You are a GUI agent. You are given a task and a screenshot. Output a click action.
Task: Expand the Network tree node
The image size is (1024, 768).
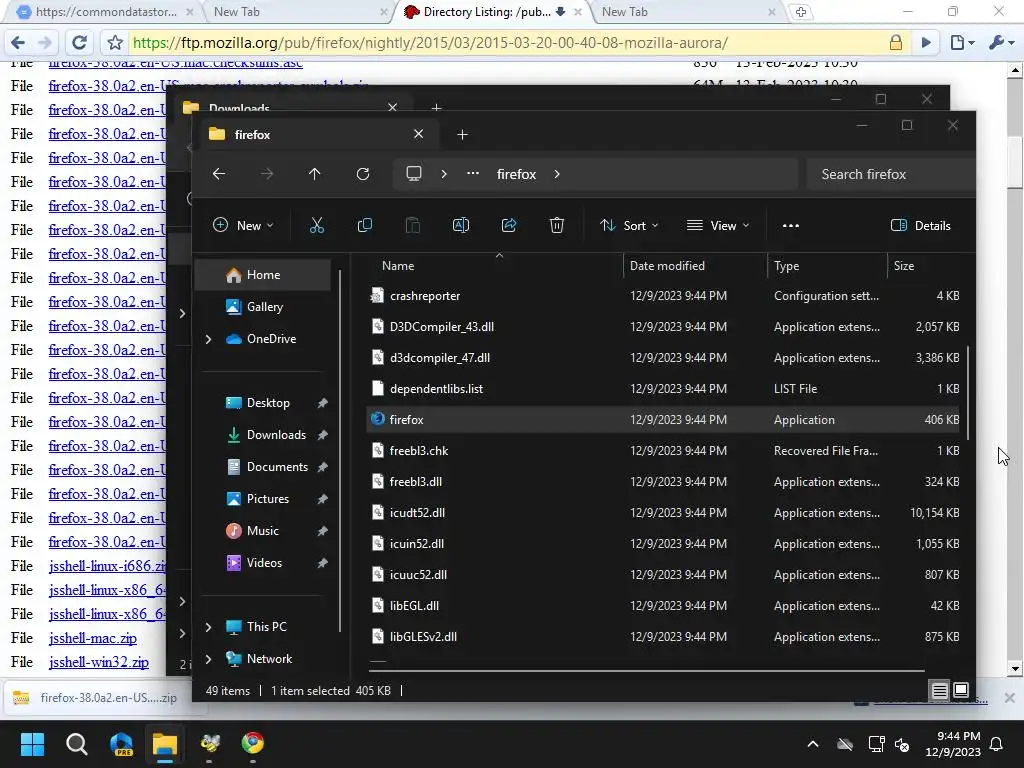pyautogui.click(x=208, y=659)
